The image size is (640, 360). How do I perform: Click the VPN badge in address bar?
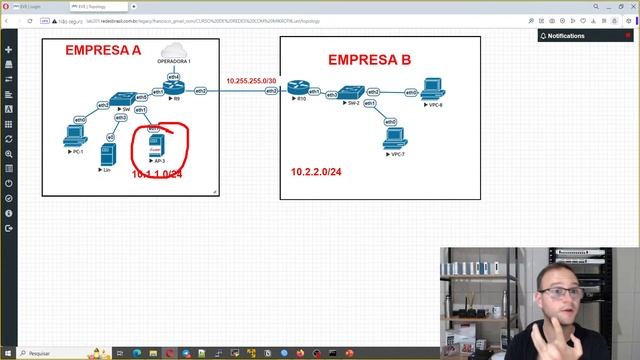click(x=44, y=21)
